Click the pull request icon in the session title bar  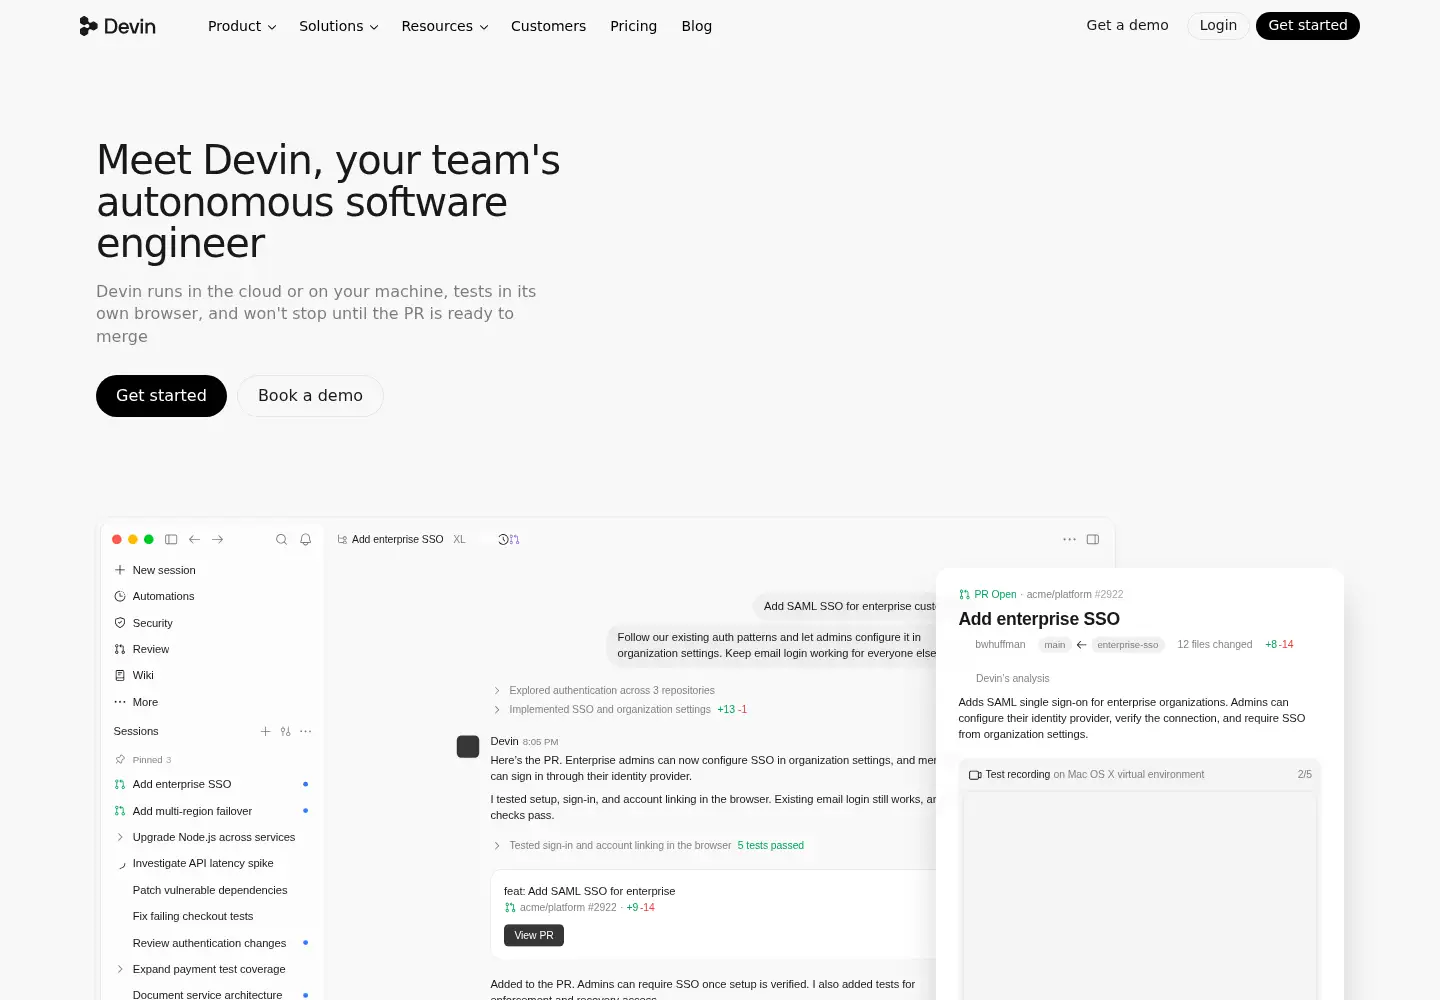pyautogui.click(x=515, y=539)
